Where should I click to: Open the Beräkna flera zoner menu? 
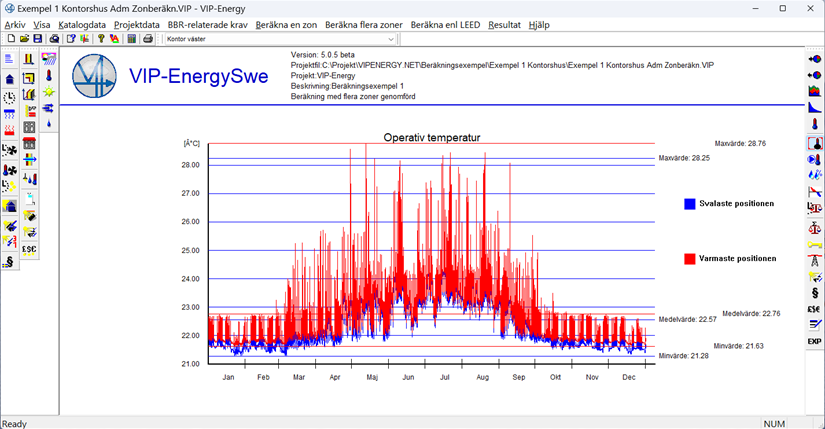(364, 24)
